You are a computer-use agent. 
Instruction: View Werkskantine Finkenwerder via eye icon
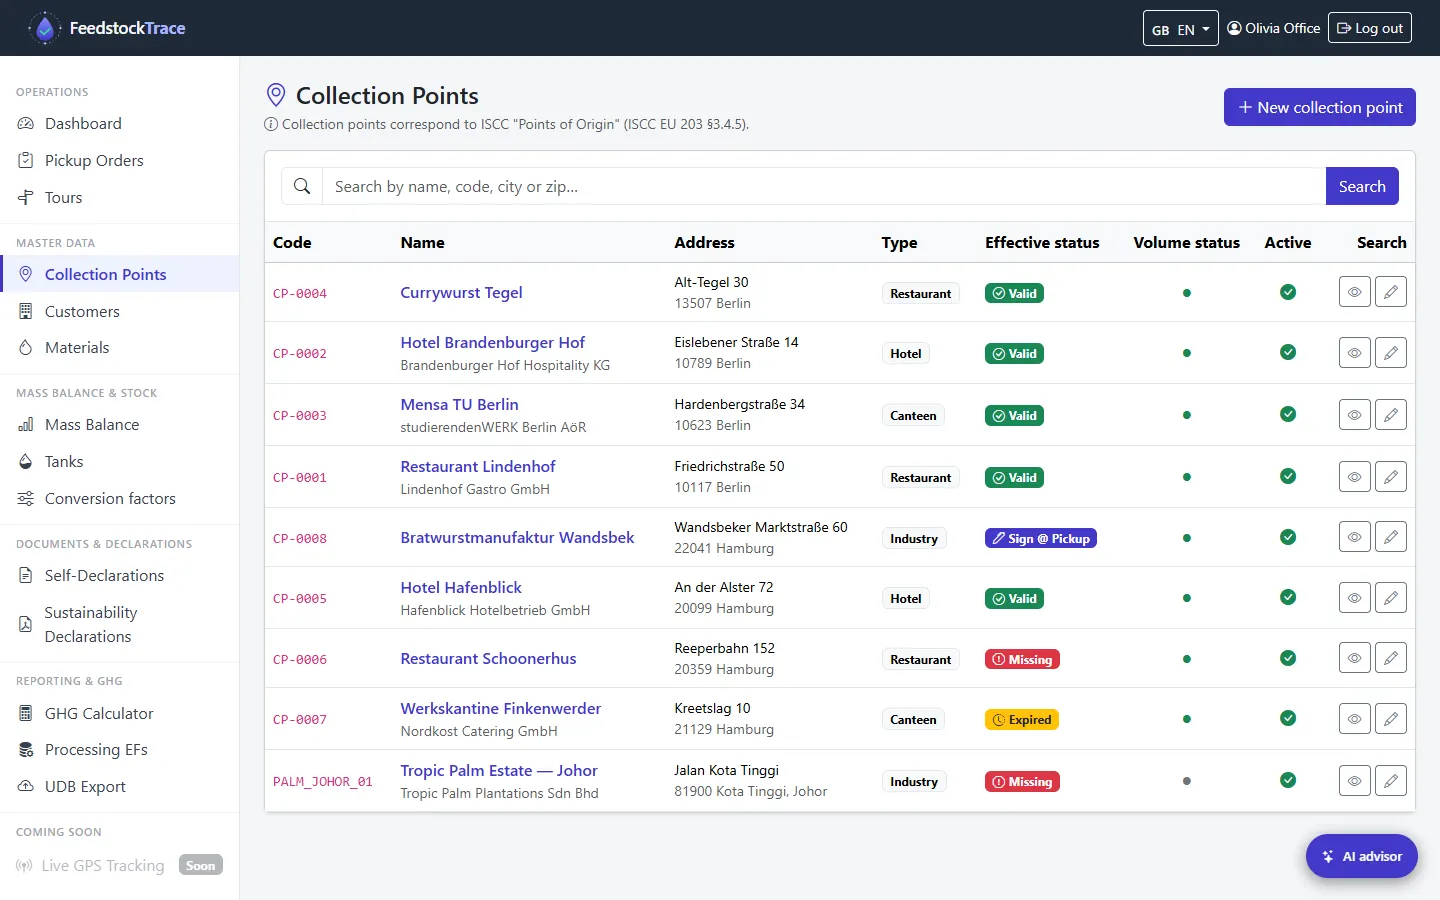coord(1354,718)
